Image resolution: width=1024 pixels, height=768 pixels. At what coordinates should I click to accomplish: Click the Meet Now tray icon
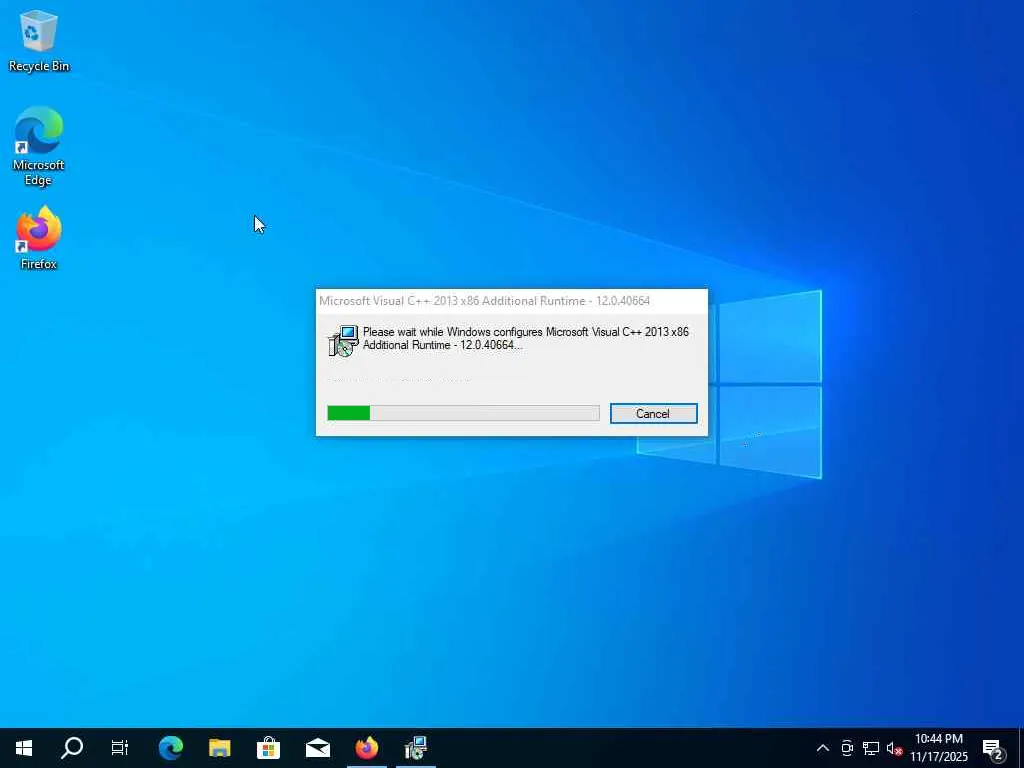coord(847,748)
